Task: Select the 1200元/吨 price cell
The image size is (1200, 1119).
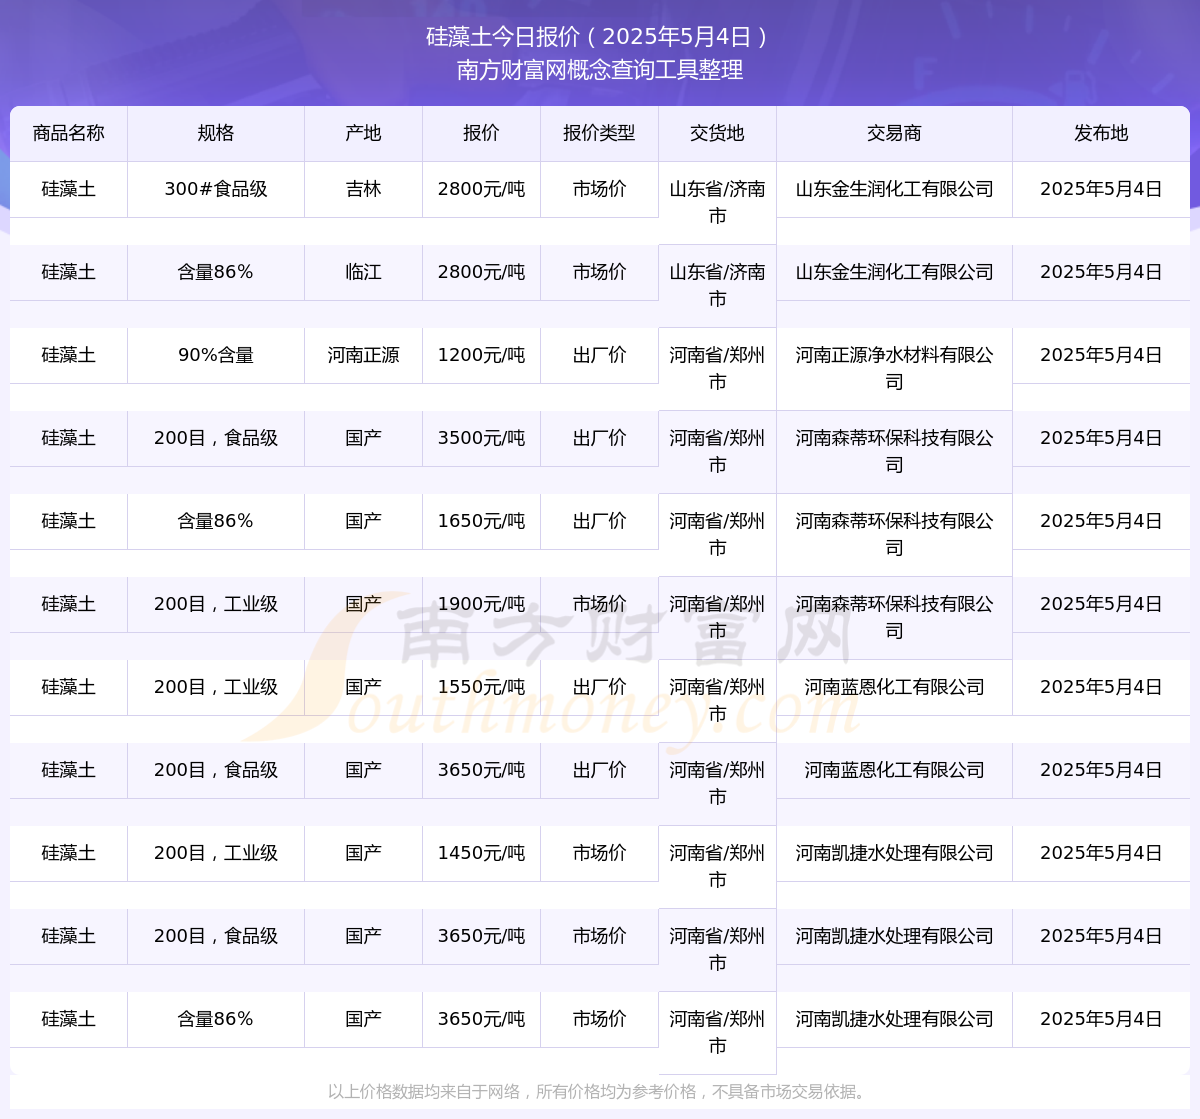Action: click(482, 355)
